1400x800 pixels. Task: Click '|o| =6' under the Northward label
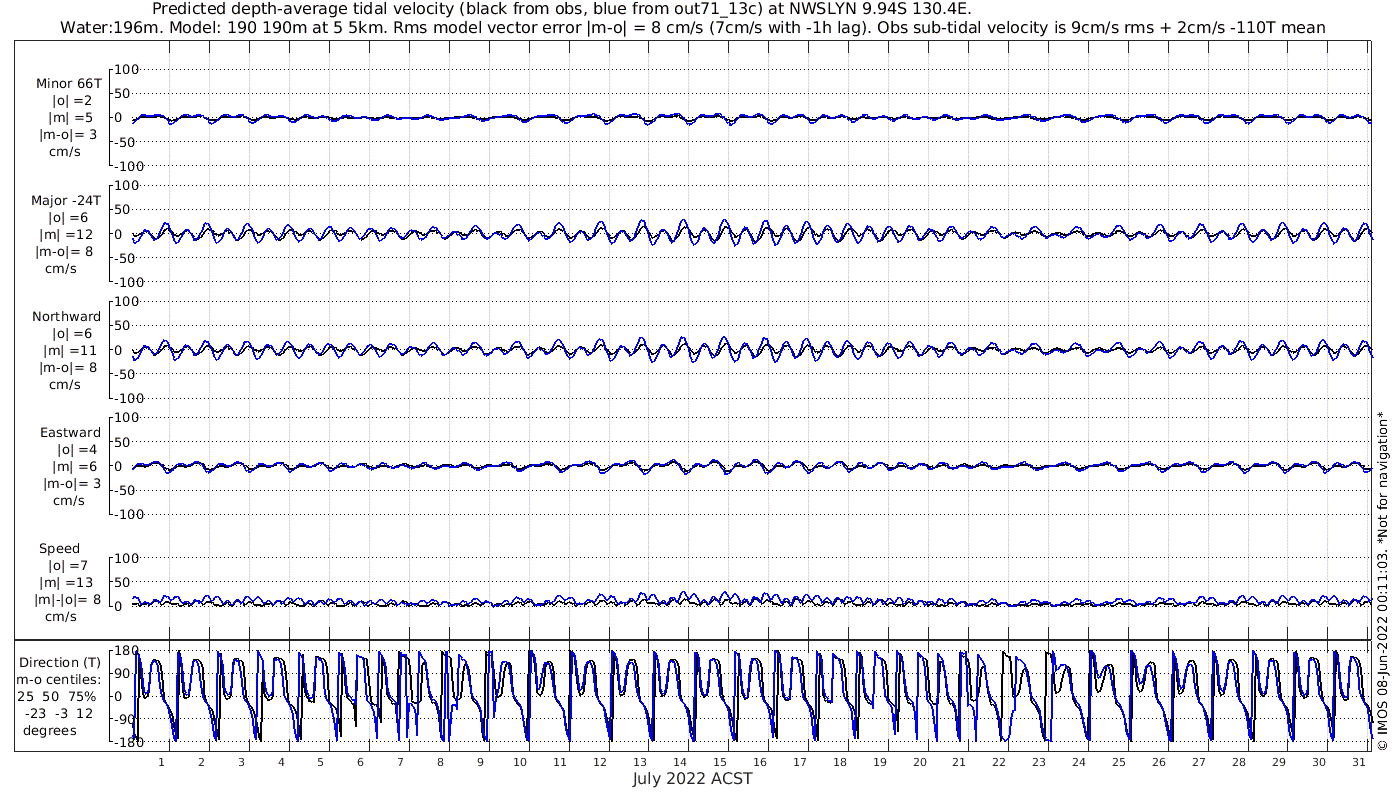tap(73, 333)
